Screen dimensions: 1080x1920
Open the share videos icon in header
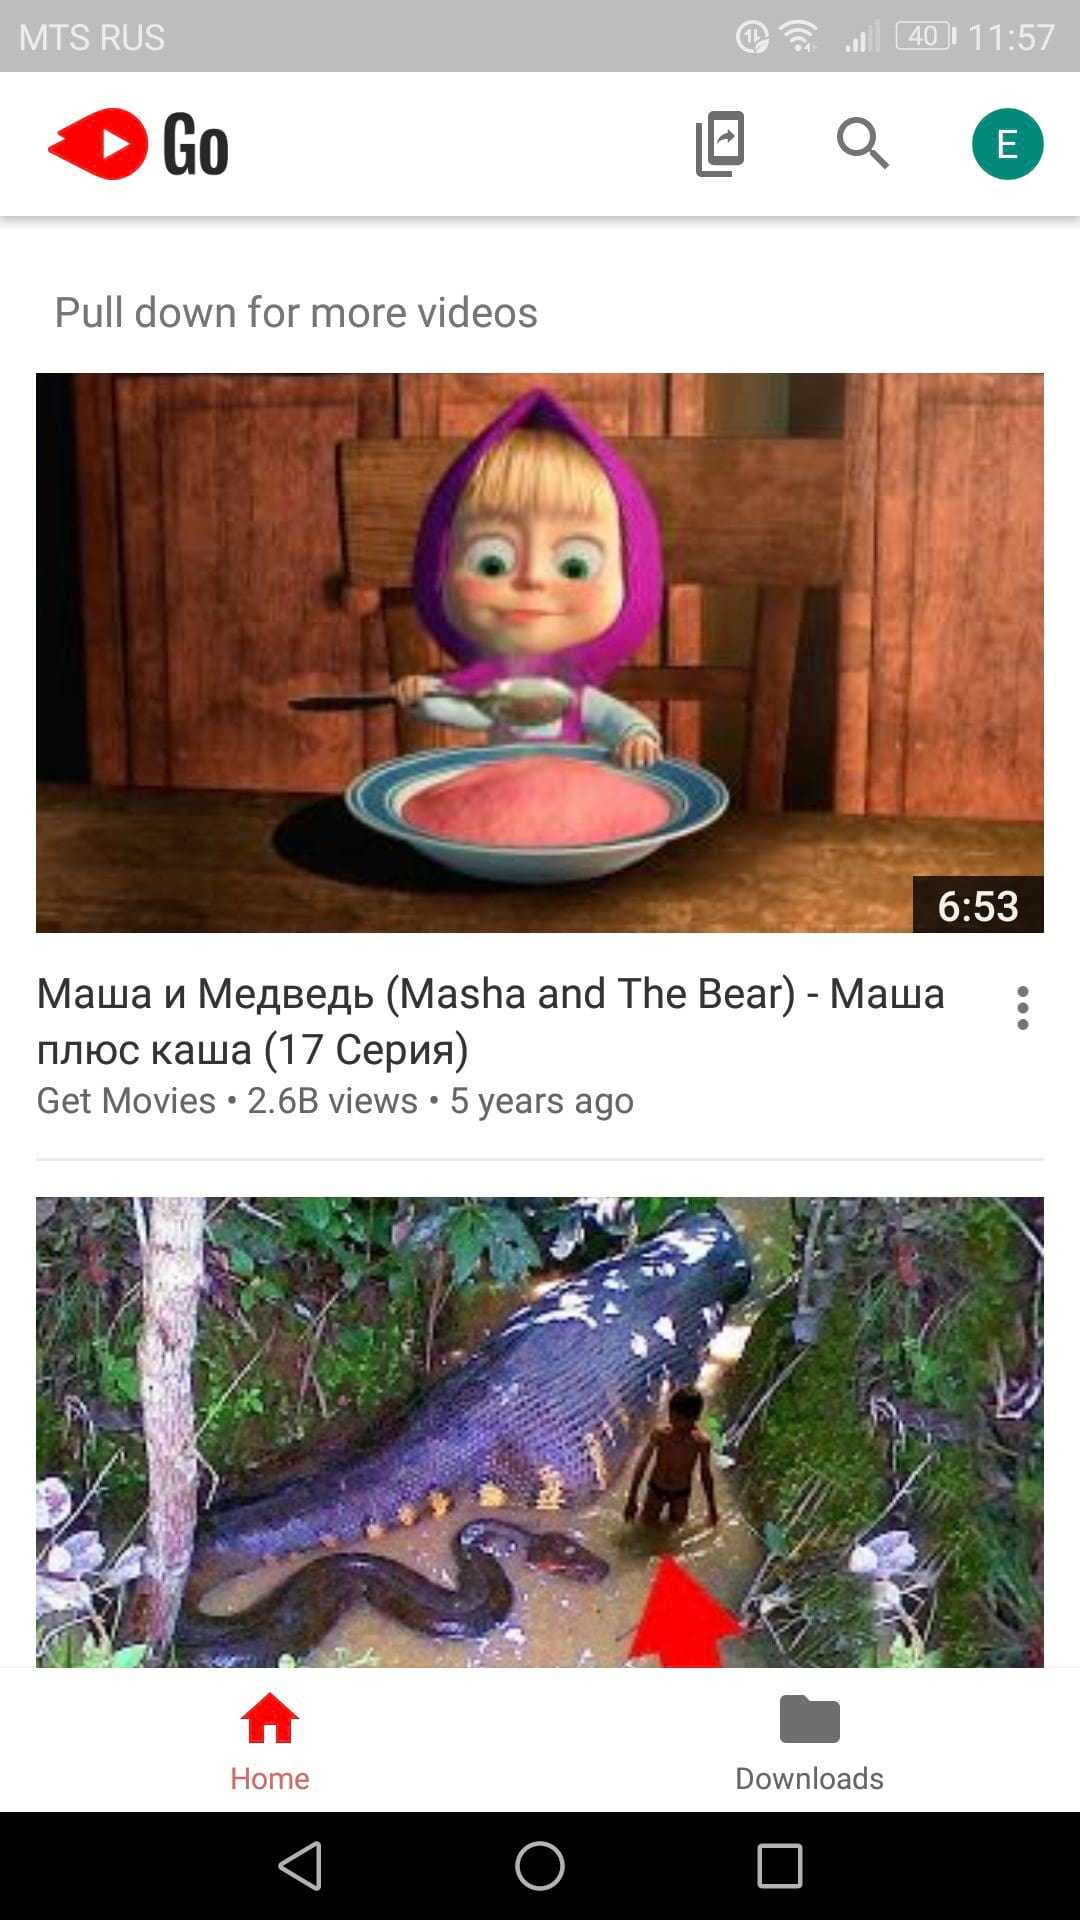[720, 144]
